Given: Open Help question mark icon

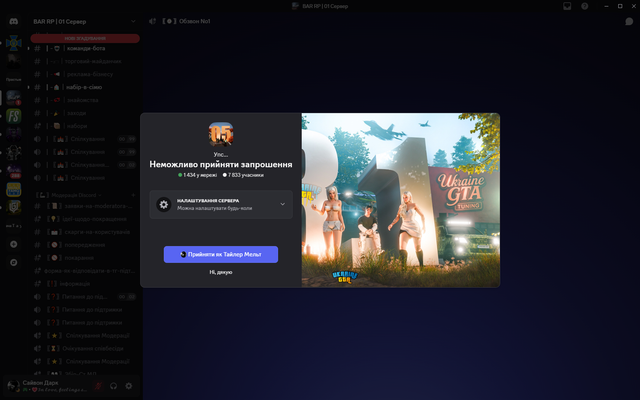Looking at the screenshot, I should tap(584, 6).
